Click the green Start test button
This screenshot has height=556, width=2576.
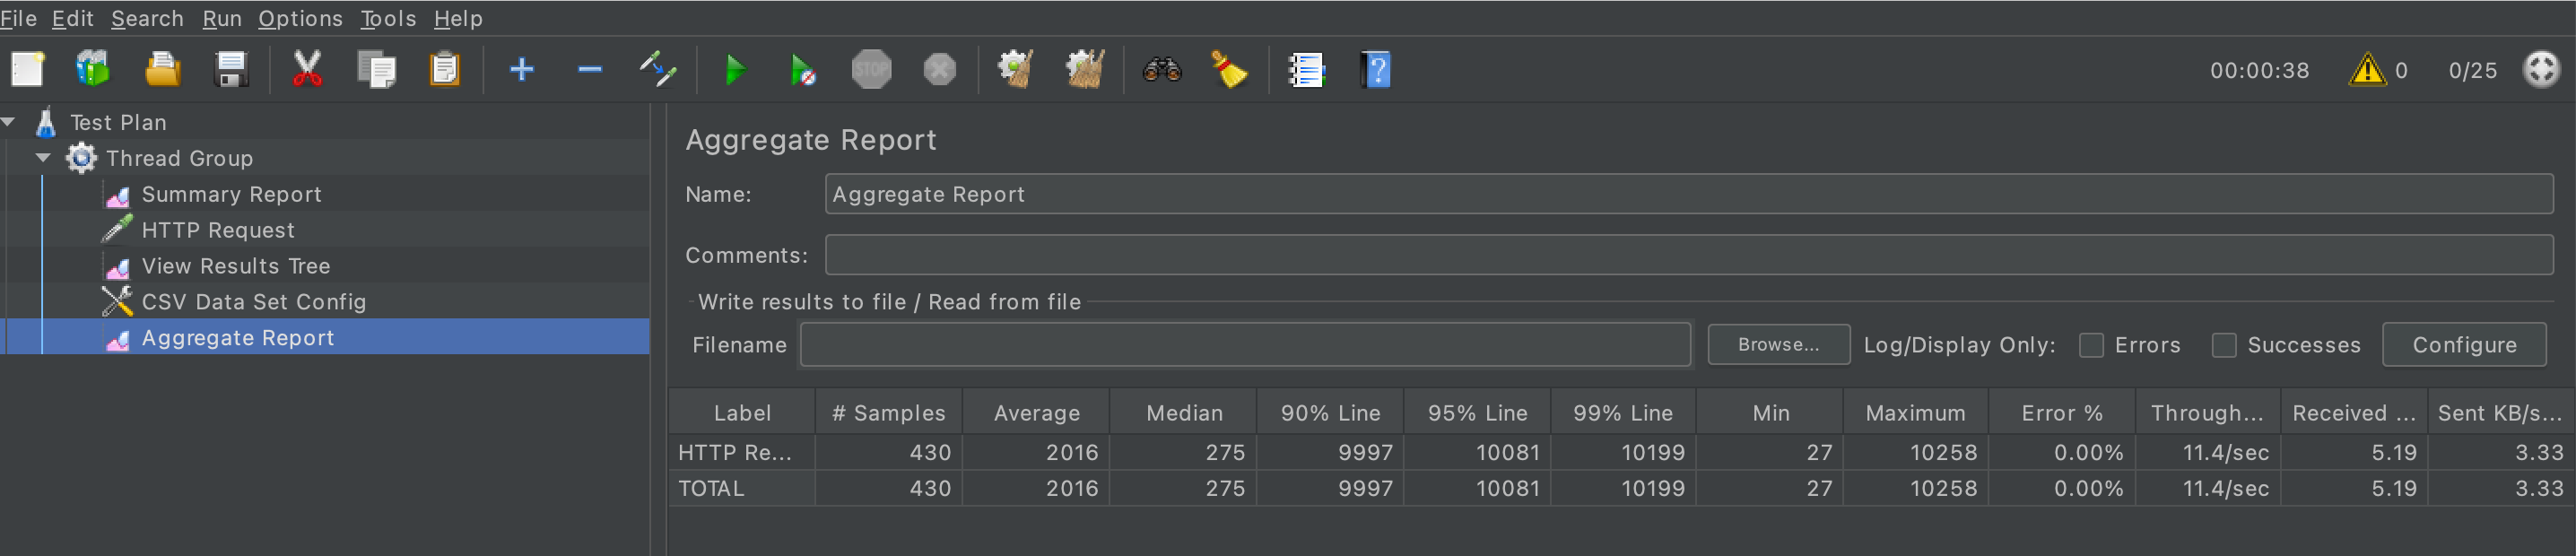(x=735, y=70)
